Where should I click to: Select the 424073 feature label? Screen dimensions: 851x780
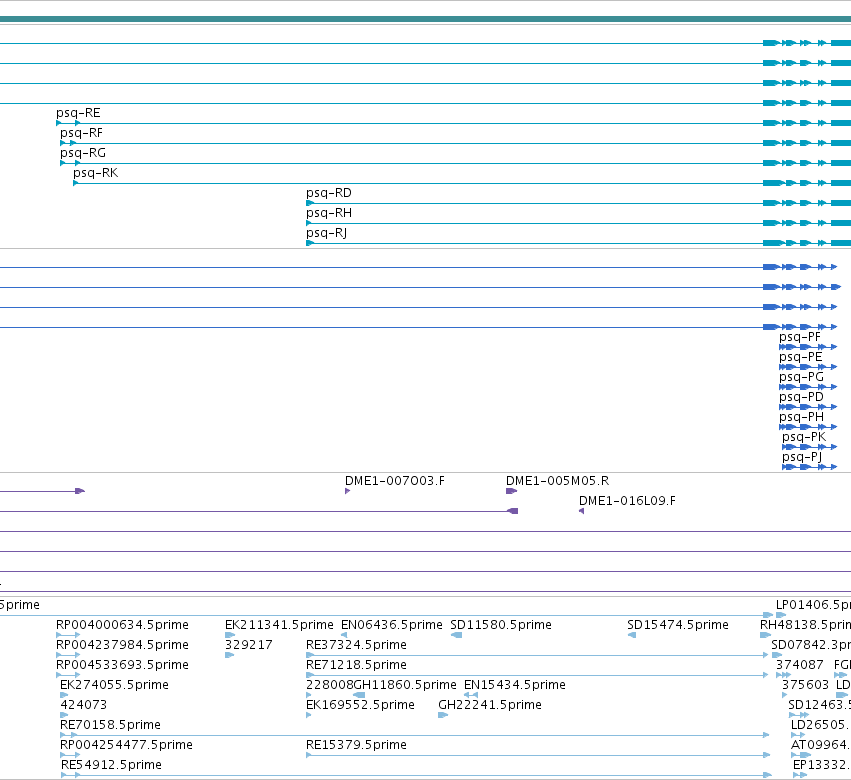point(84,705)
